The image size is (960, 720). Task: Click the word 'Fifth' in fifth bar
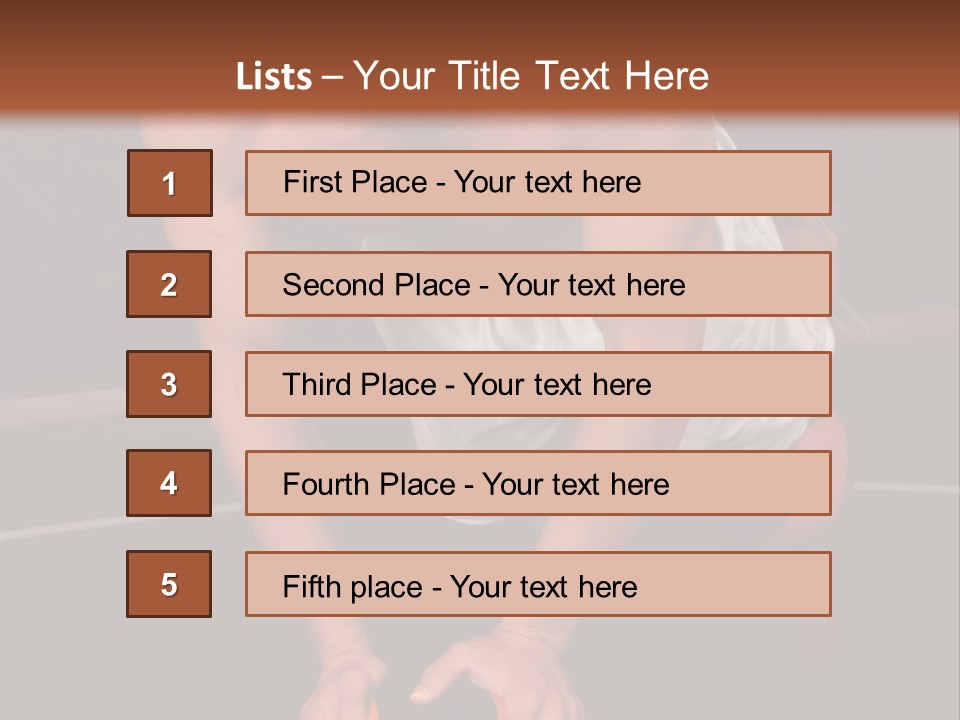304,587
